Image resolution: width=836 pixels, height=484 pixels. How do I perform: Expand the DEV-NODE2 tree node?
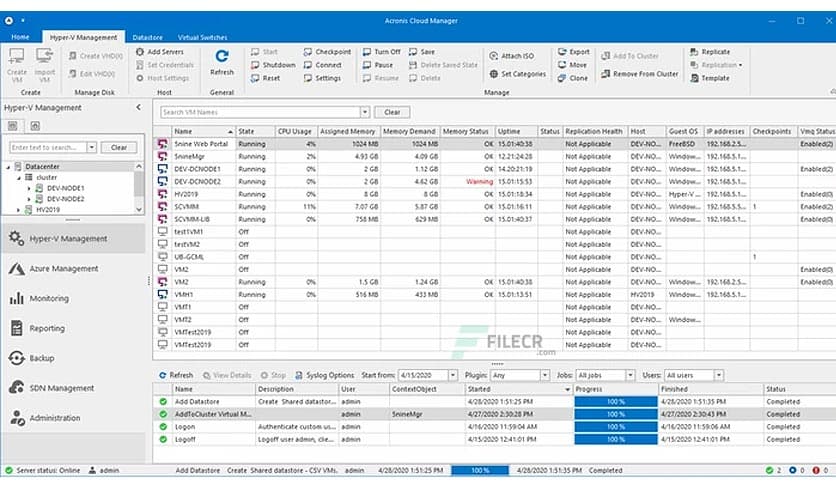[29, 199]
